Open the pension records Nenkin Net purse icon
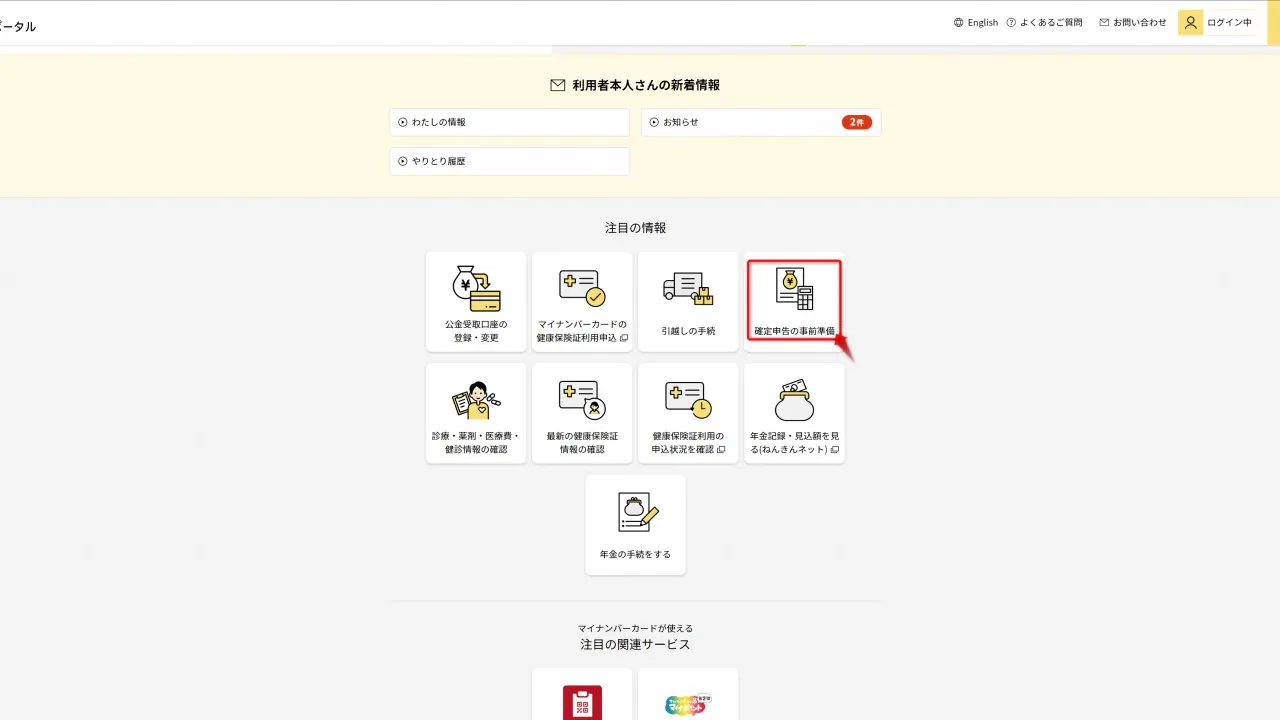Screen dimensions: 1280x720 click(x=794, y=401)
